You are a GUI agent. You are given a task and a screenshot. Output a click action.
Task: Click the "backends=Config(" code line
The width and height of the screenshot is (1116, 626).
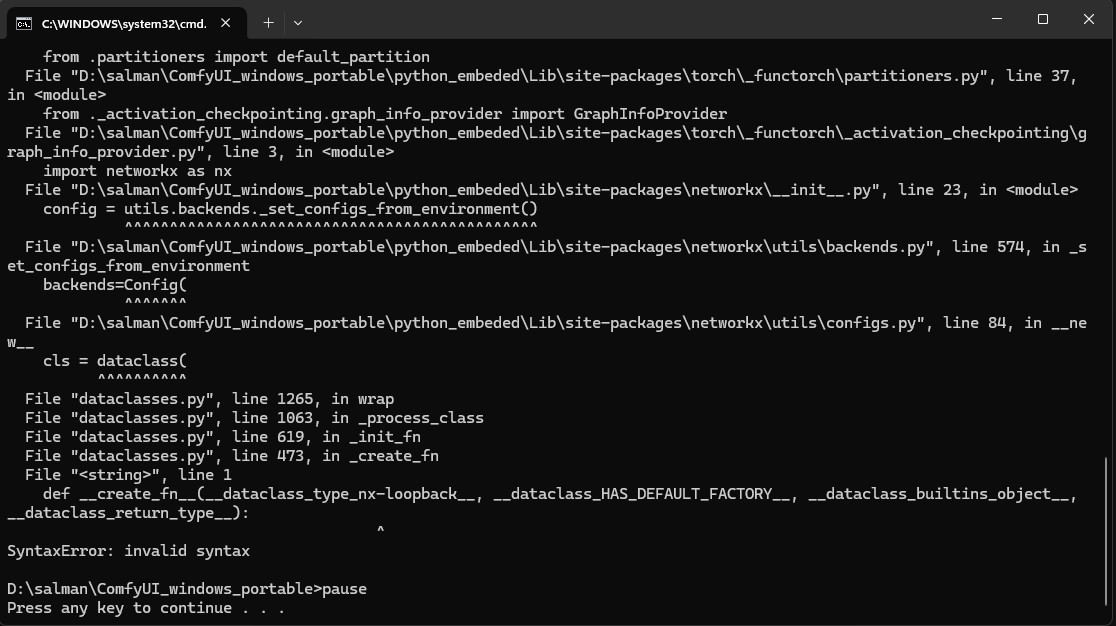point(115,285)
